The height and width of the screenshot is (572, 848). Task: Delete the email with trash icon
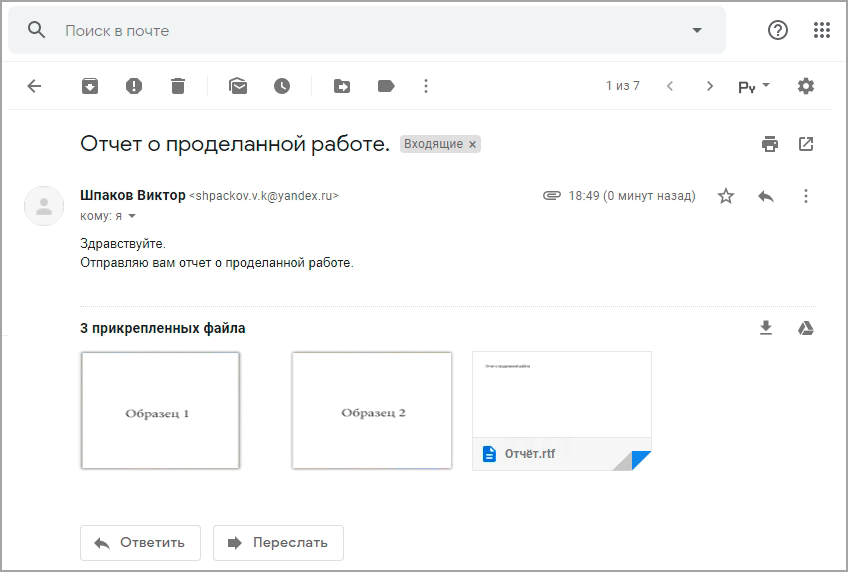click(178, 86)
